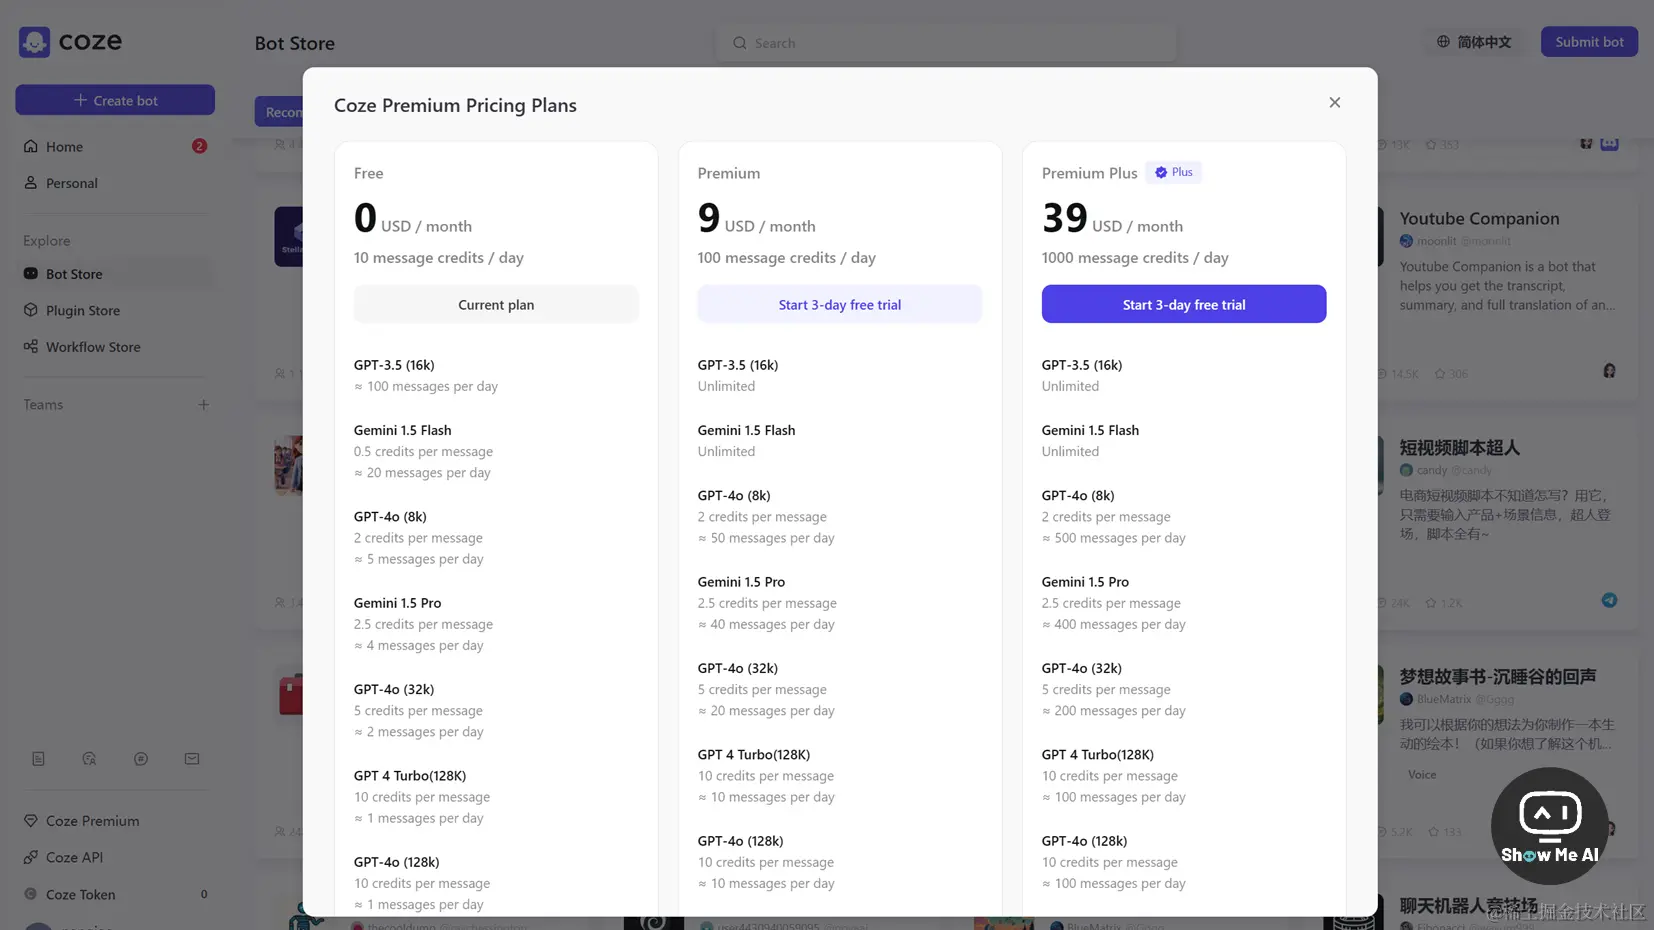Click the Show Me AI badge
The image size is (1654, 930).
1549,826
